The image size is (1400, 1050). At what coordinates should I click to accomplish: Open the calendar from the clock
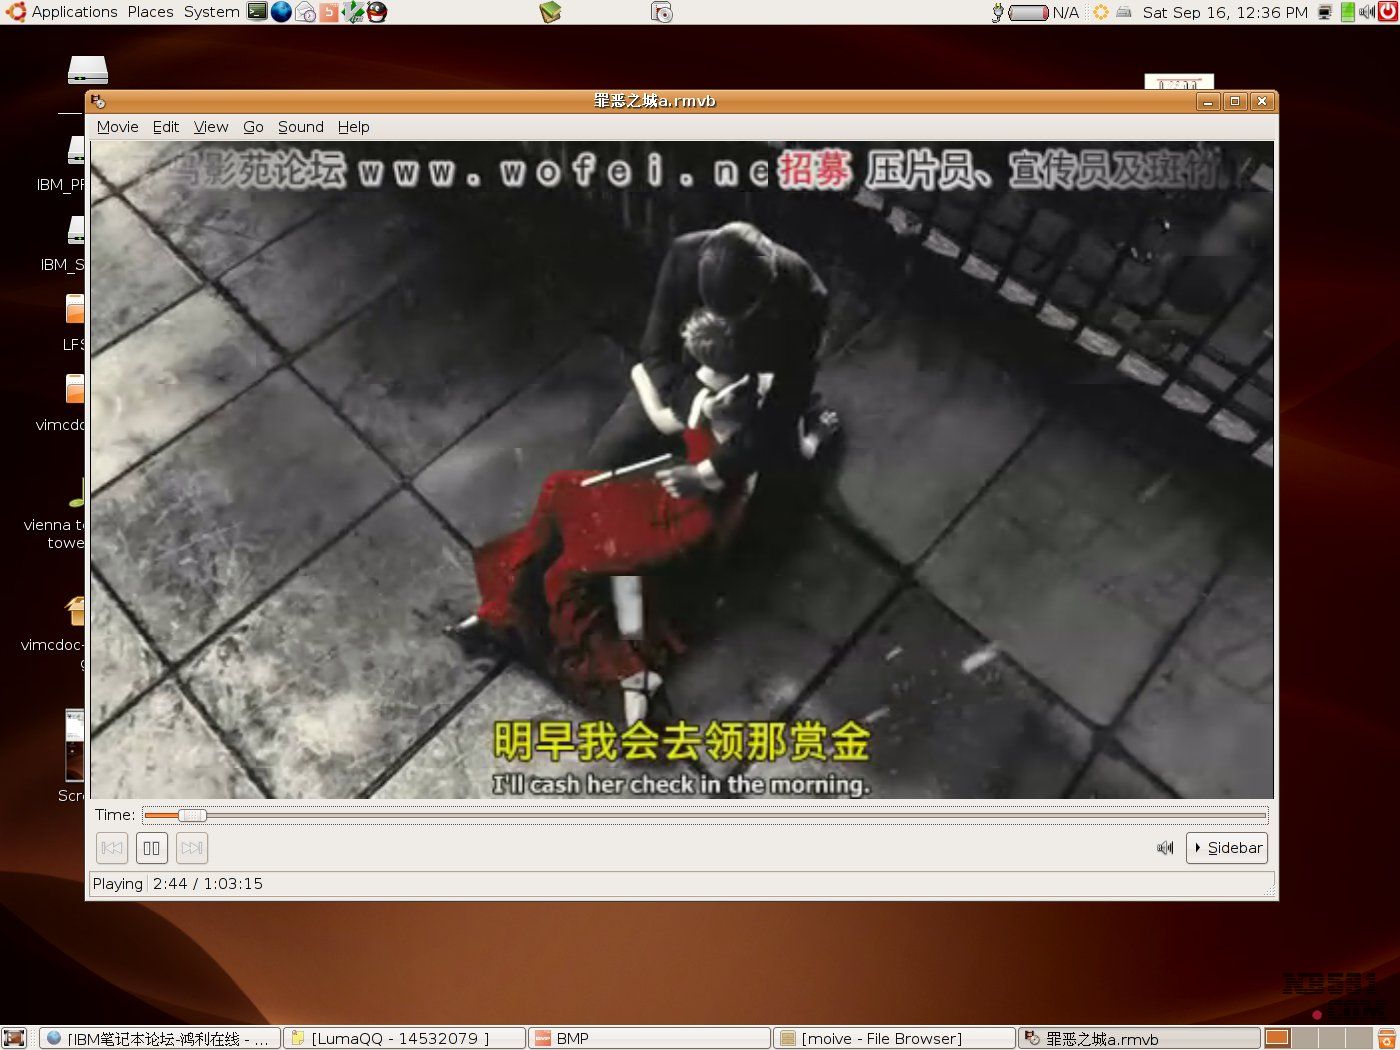tap(1225, 12)
